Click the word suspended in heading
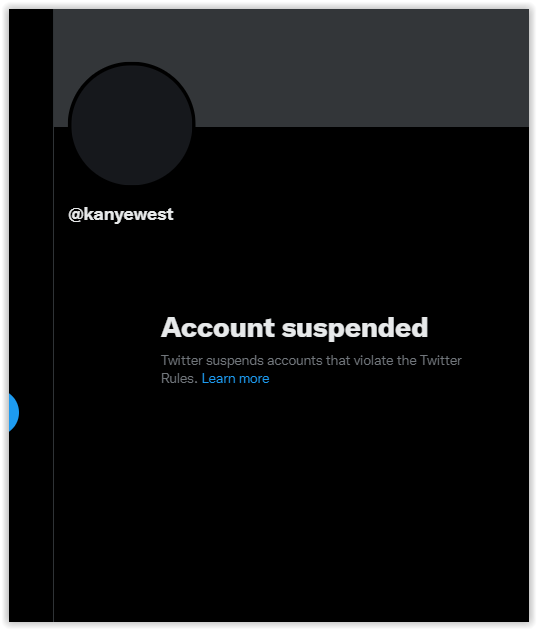This screenshot has height=630, width=537. (x=355, y=328)
